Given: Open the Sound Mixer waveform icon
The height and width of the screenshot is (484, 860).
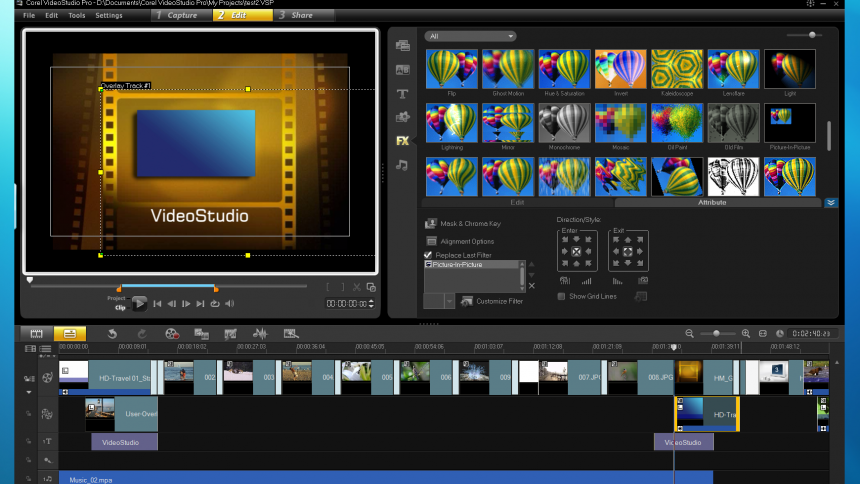Looking at the screenshot, I should click(x=260, y=334).
